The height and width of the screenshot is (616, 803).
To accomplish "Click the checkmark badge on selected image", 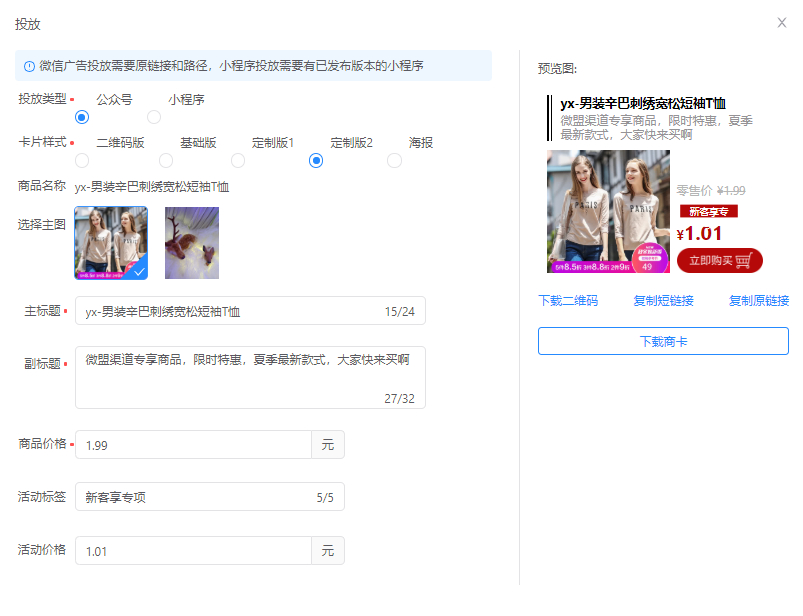I will pos(139,271).
